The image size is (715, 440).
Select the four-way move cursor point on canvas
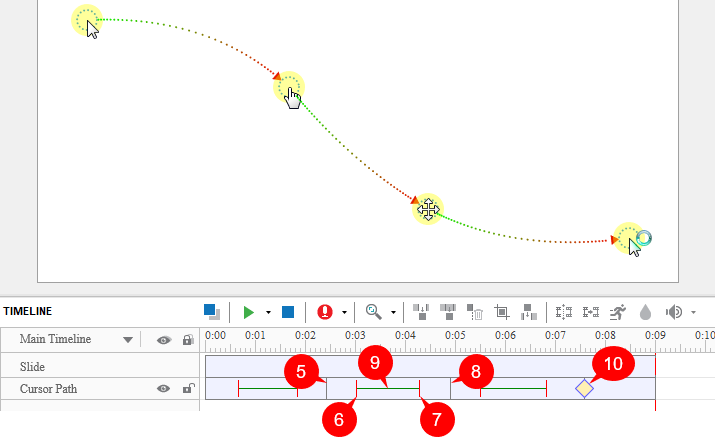428,209
